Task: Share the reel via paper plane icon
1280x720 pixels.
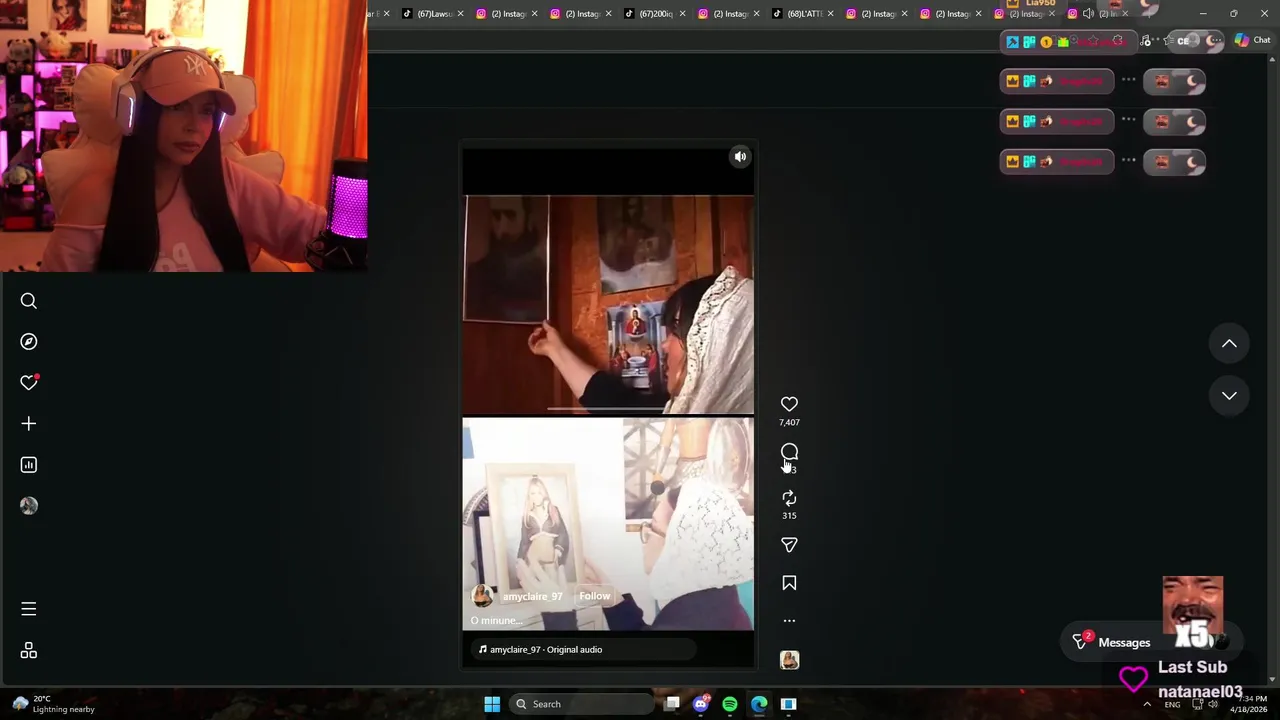Action: (x=789, y=545)
